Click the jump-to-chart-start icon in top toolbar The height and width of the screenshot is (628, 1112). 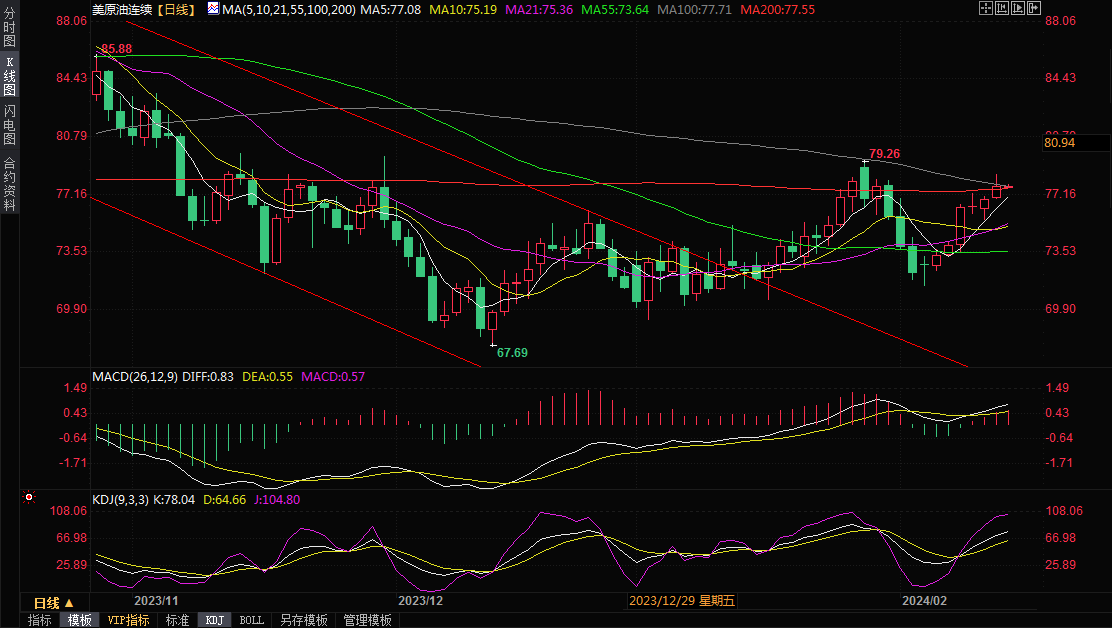(1002, 8)
